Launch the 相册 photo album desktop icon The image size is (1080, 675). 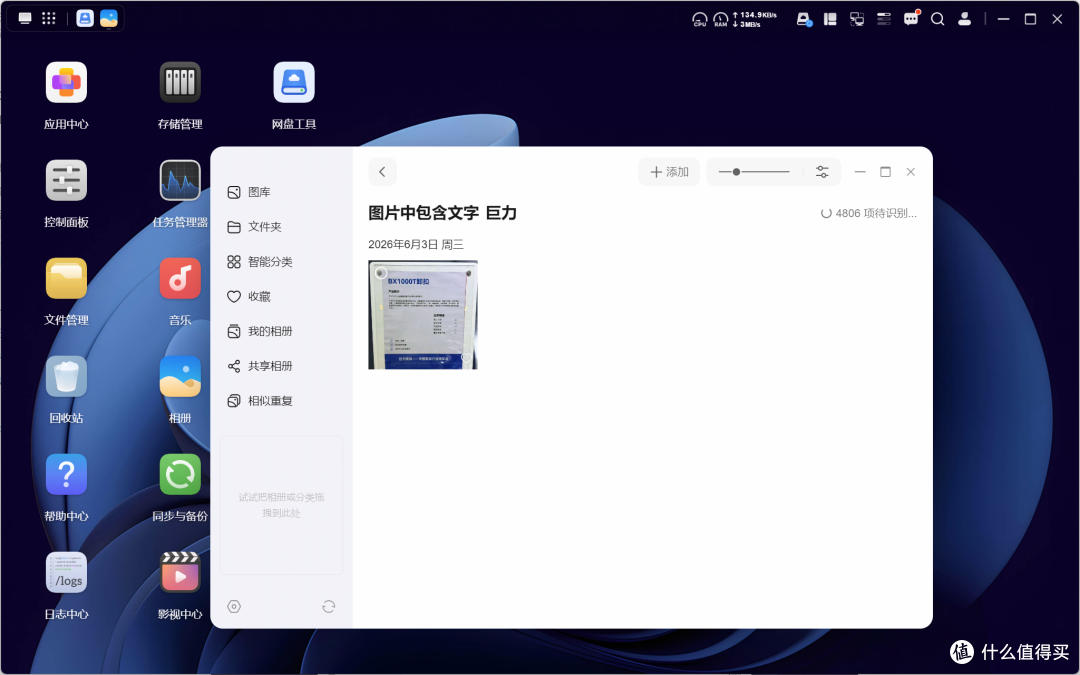point(180,377)
